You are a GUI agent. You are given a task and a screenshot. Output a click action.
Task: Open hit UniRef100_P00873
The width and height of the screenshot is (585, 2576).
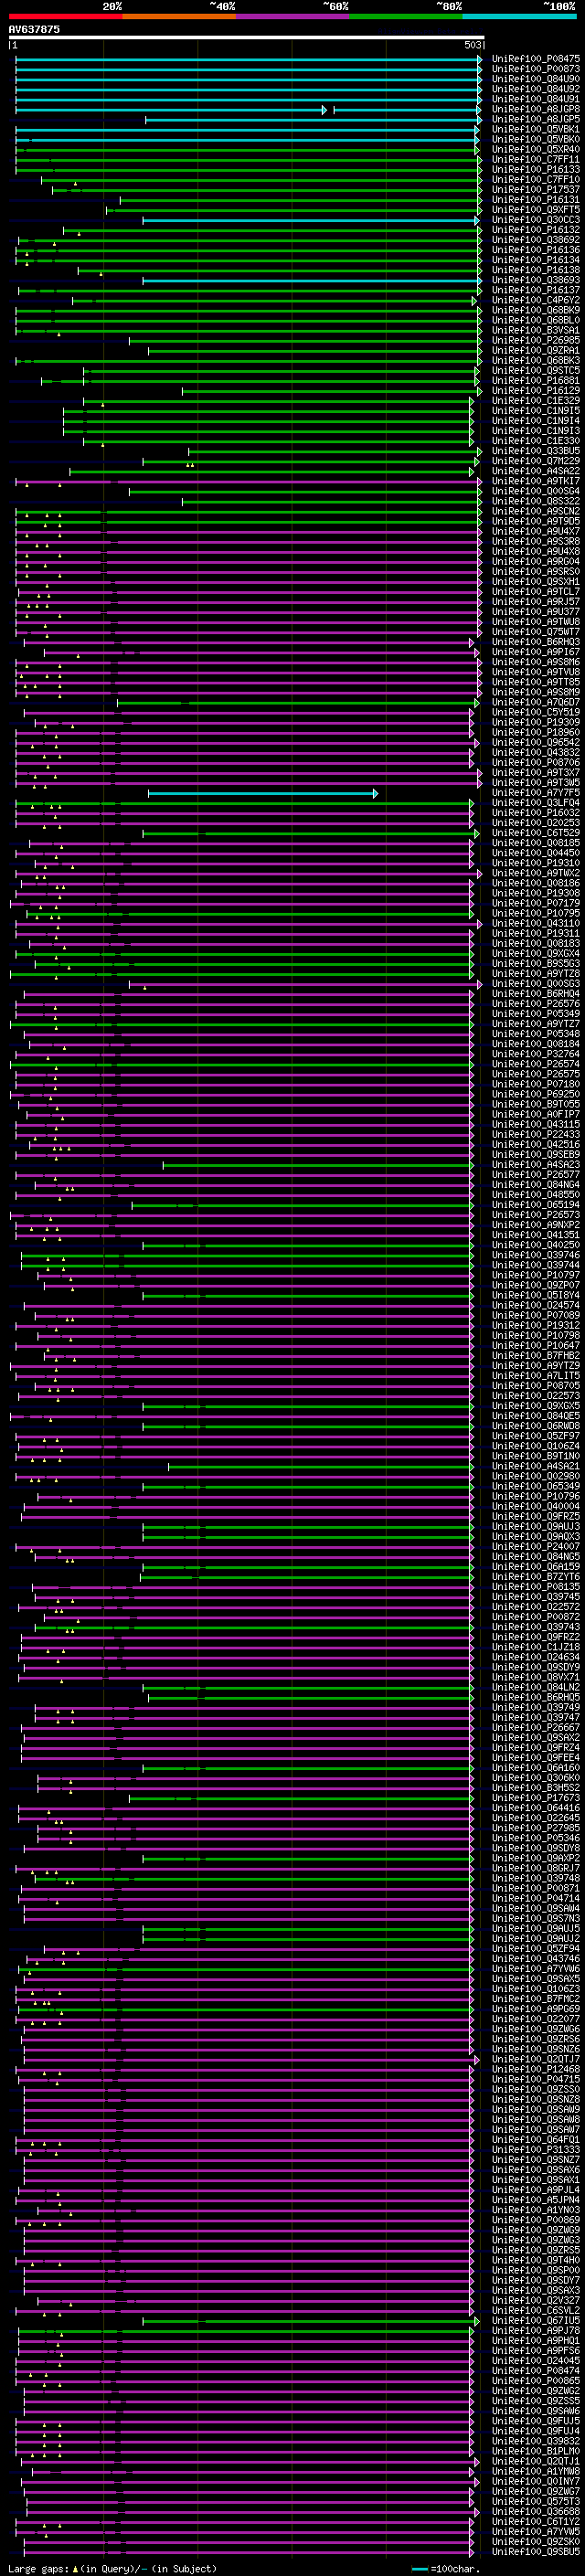tap(536, 69)
